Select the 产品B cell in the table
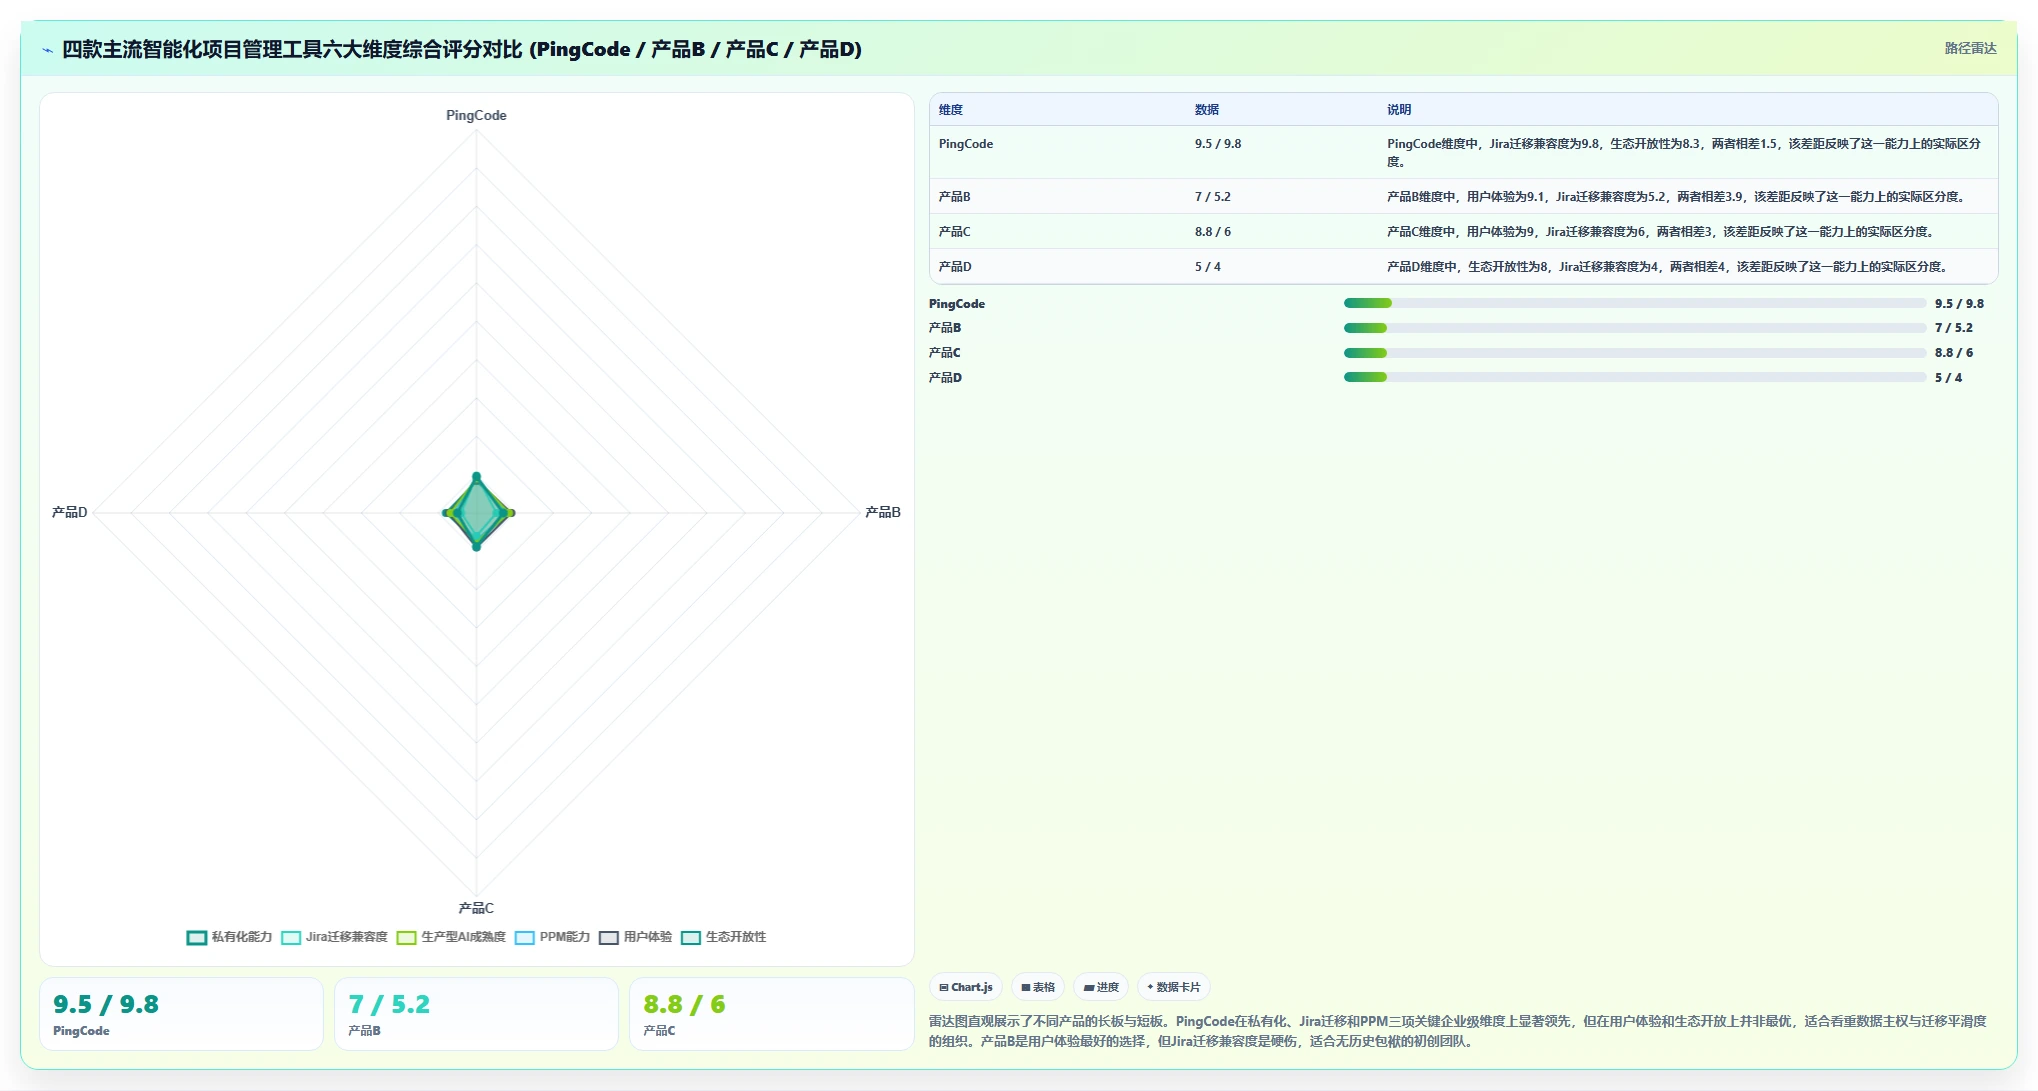The width and height of the screenshot is (2038, 1091). (954, 197)
